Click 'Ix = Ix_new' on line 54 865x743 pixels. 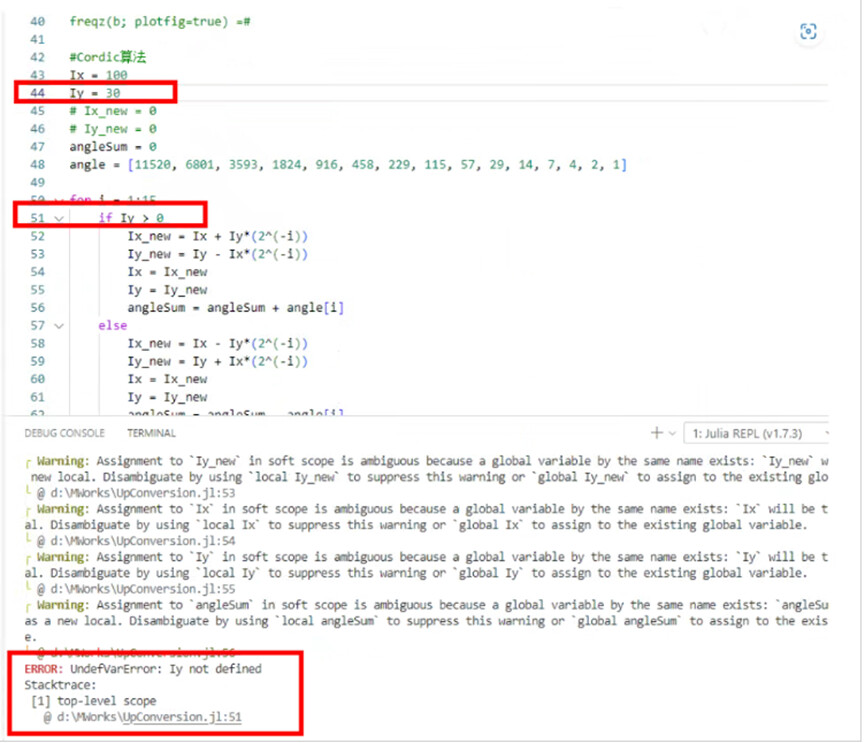pyautogui.click(x=167, y=272)
